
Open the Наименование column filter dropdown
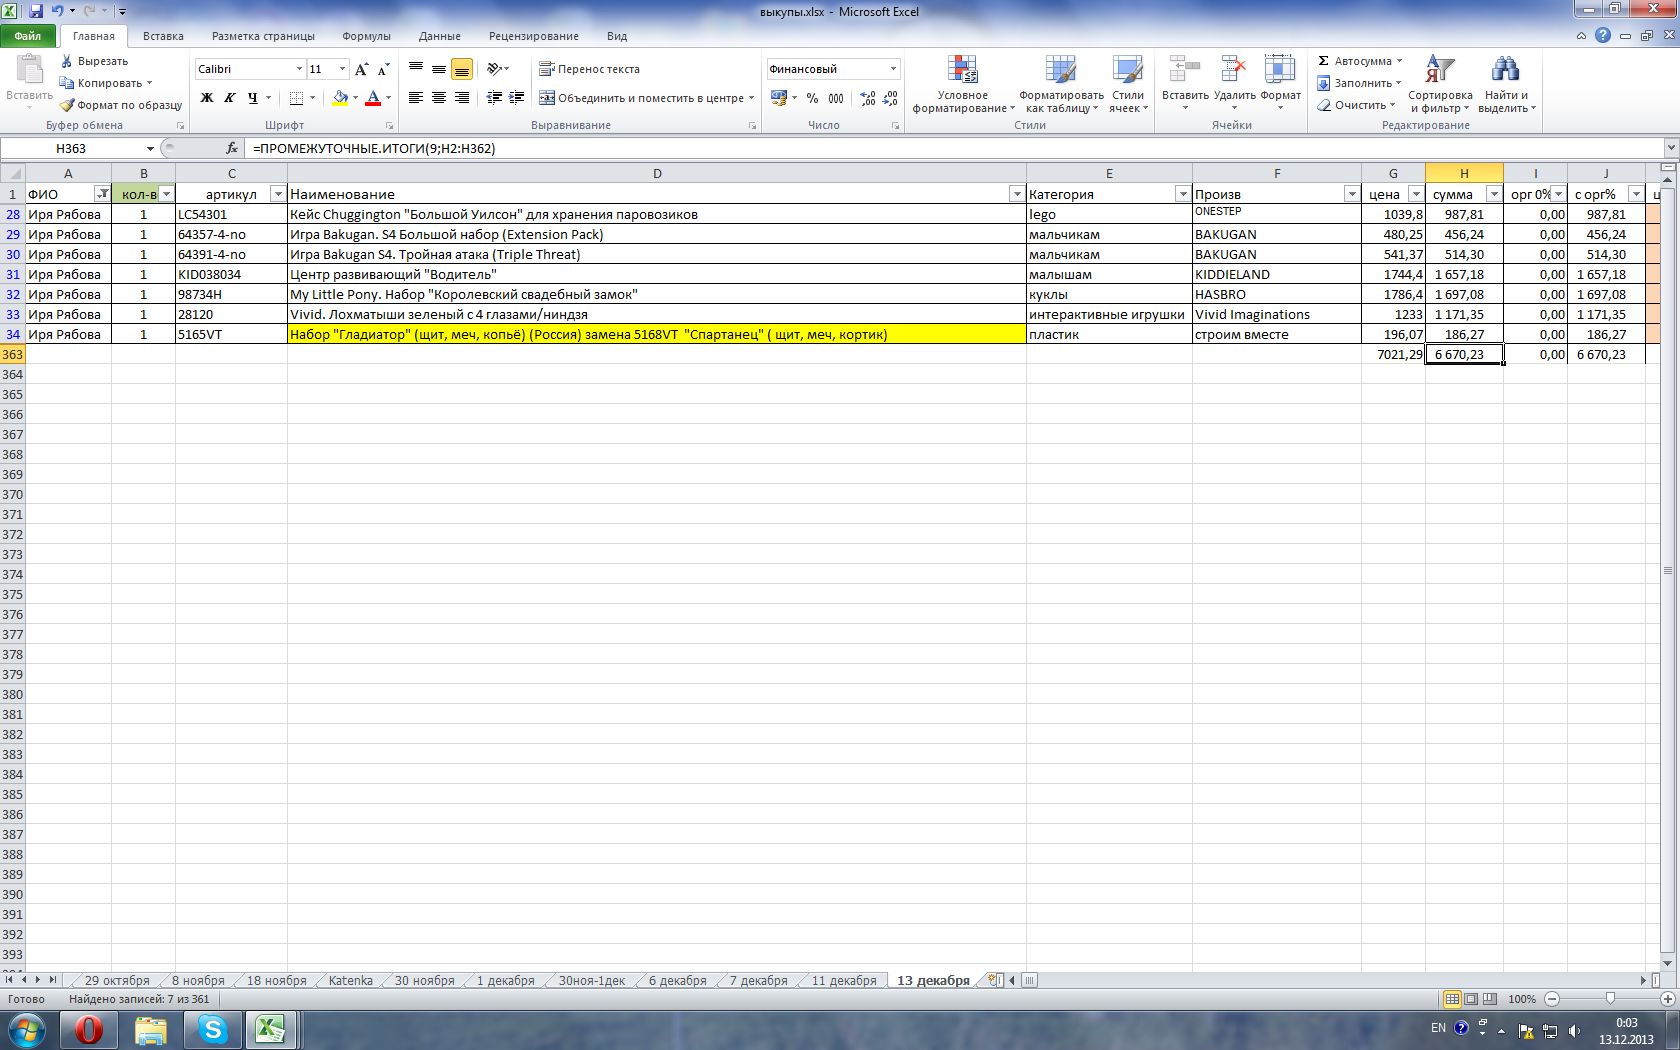(1017, 194)
